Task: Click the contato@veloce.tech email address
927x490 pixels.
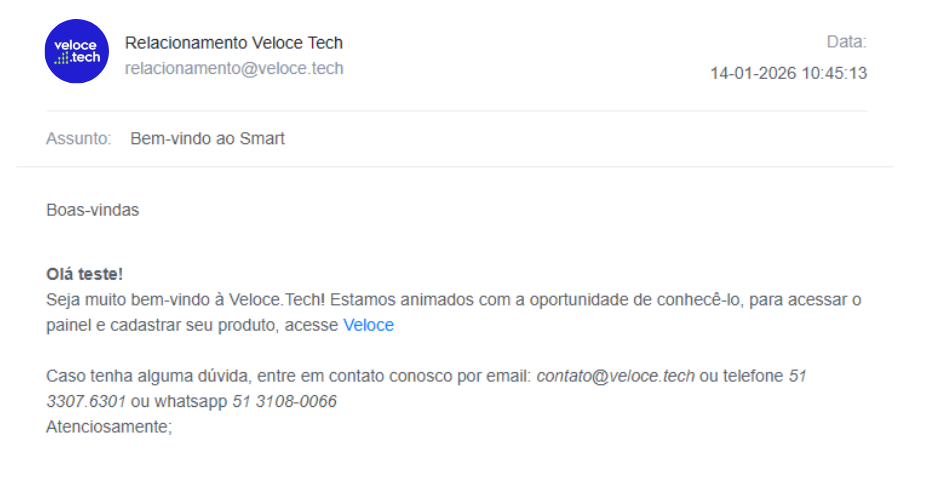Action: point(615,376)
